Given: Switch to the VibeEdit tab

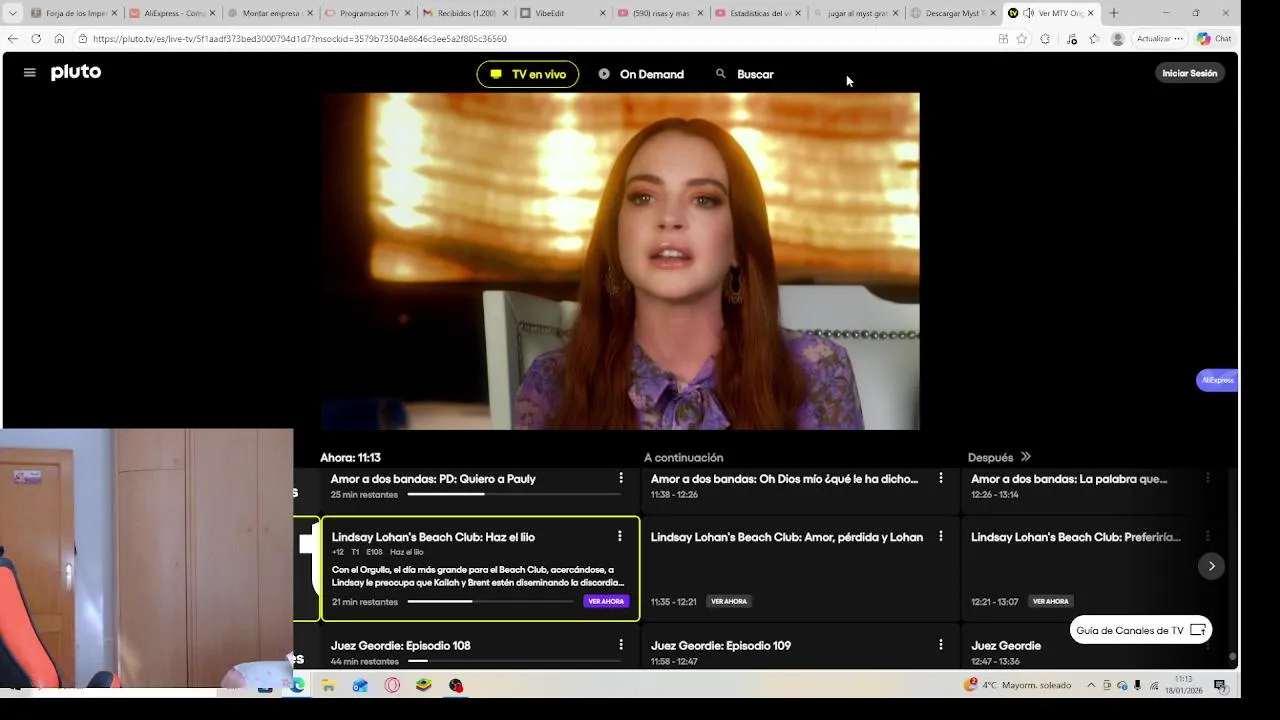Looking at the screenshot, I should point(563,13).
